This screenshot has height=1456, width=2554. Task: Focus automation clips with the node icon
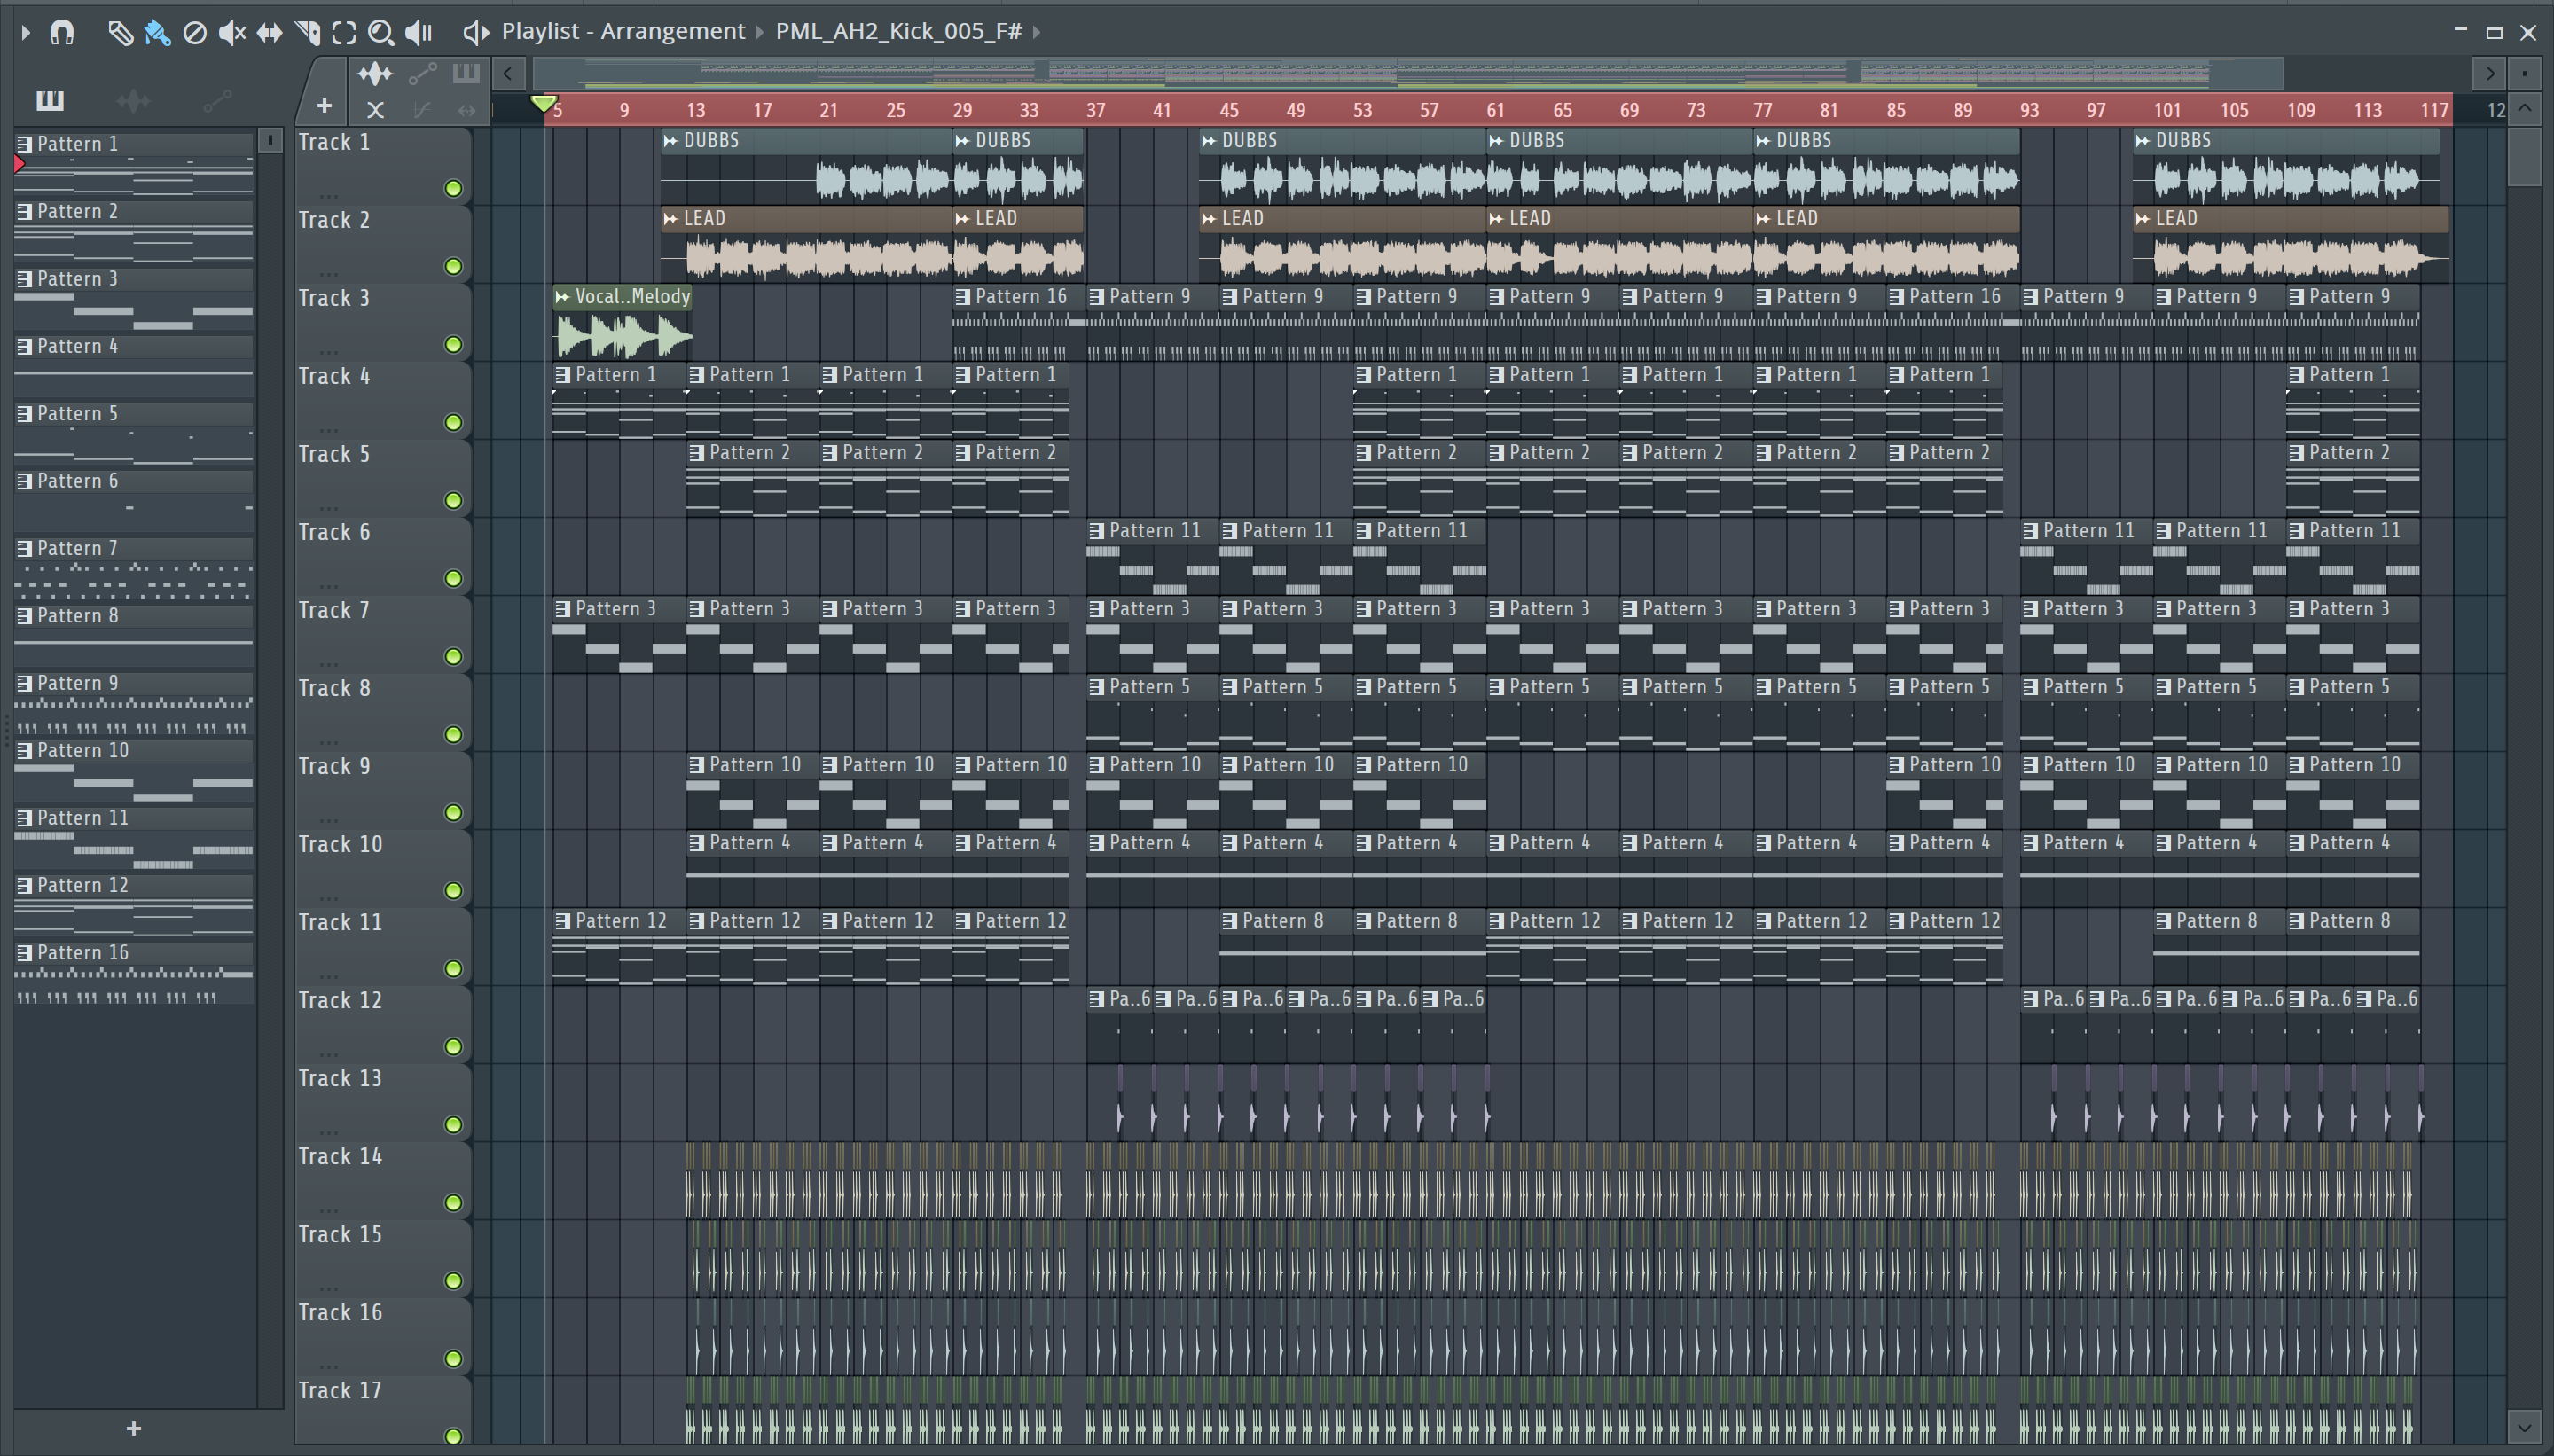coord(422,73)
